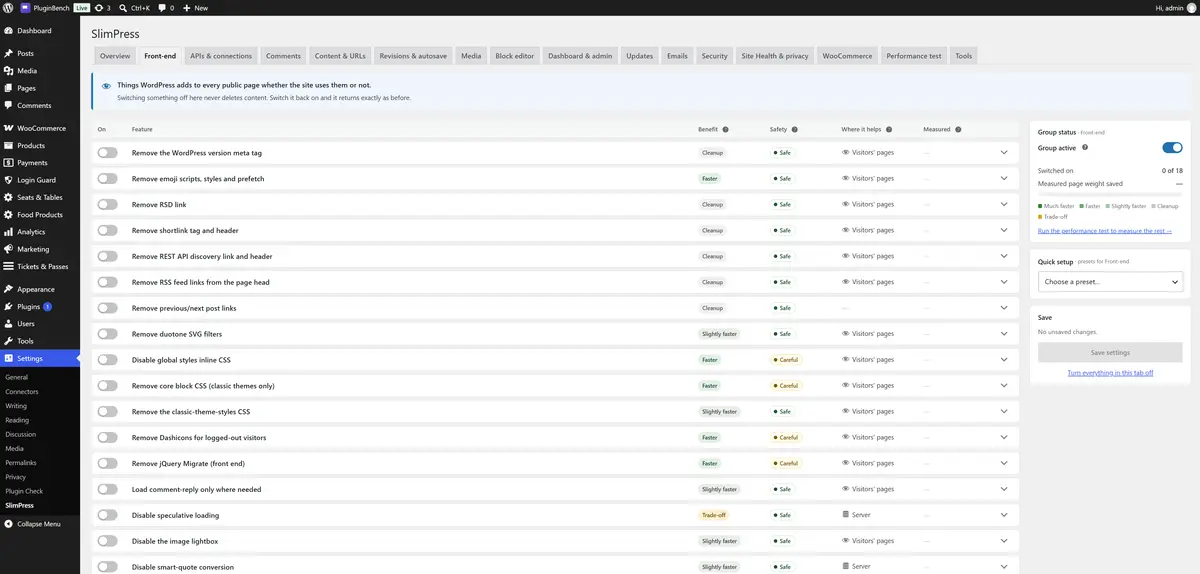Enable Remove emoji scripts, styles and prefetch

(x=107, y=179)
